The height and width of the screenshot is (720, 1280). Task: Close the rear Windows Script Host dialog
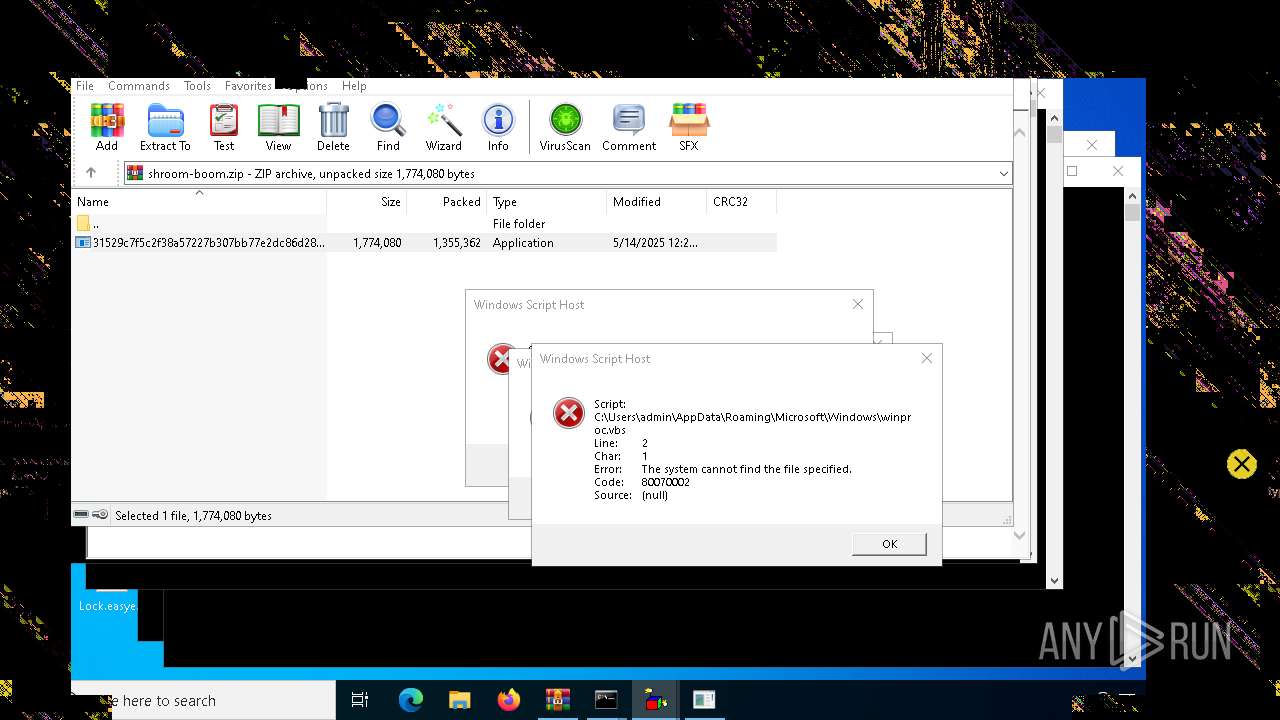[858, 304]
